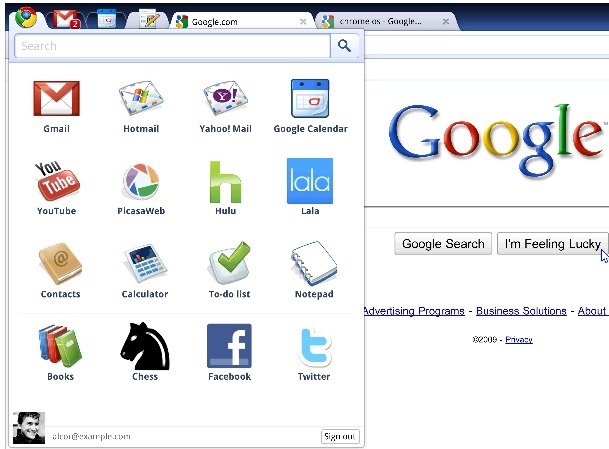This screenshot has height=449, width=609.
Task: Launch Hotmail from the app grid
Action: point(141,98)
